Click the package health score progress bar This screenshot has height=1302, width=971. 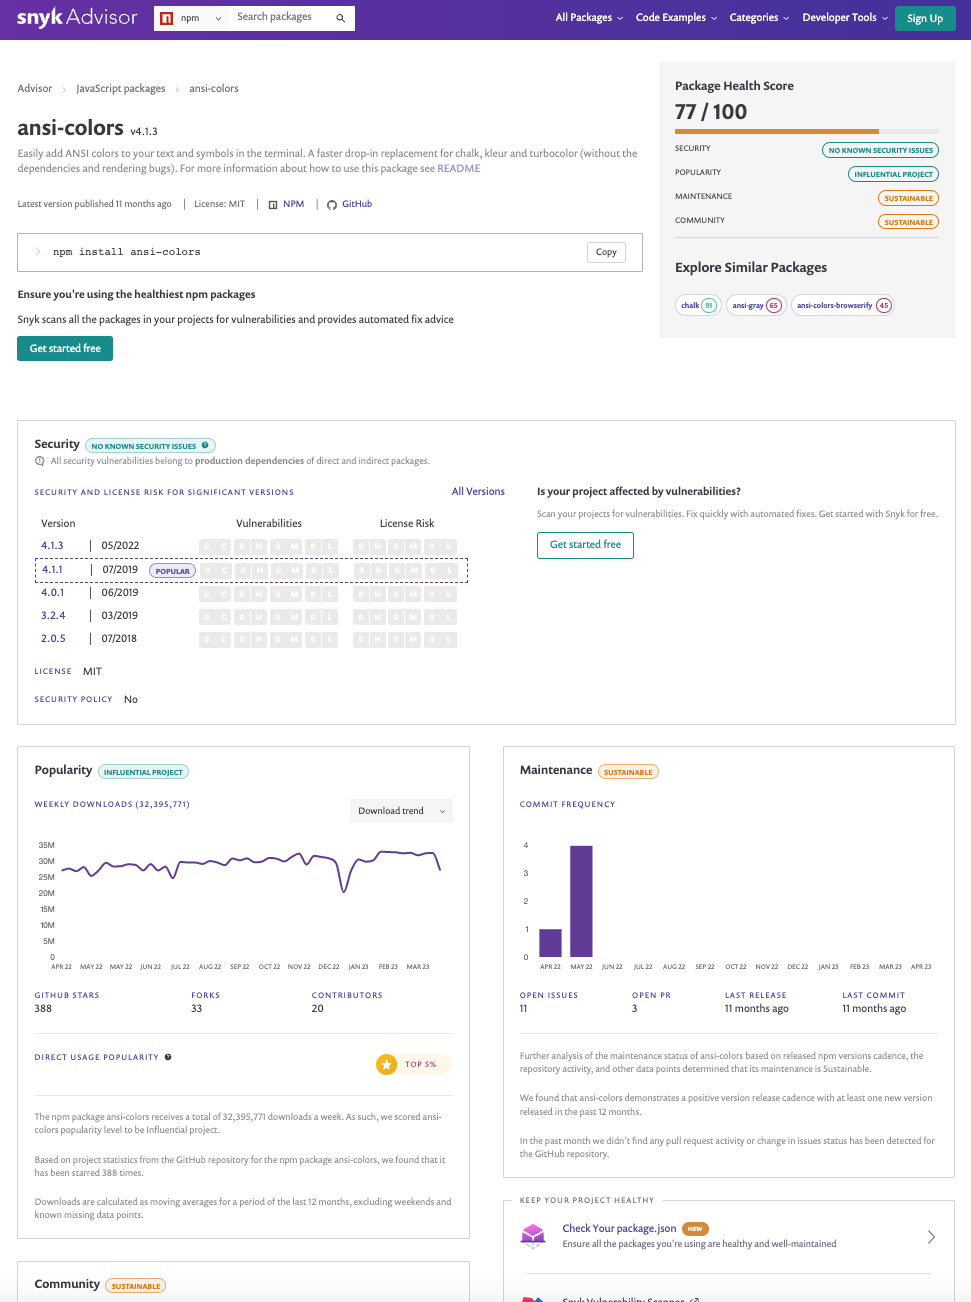(x=807, y=131)
